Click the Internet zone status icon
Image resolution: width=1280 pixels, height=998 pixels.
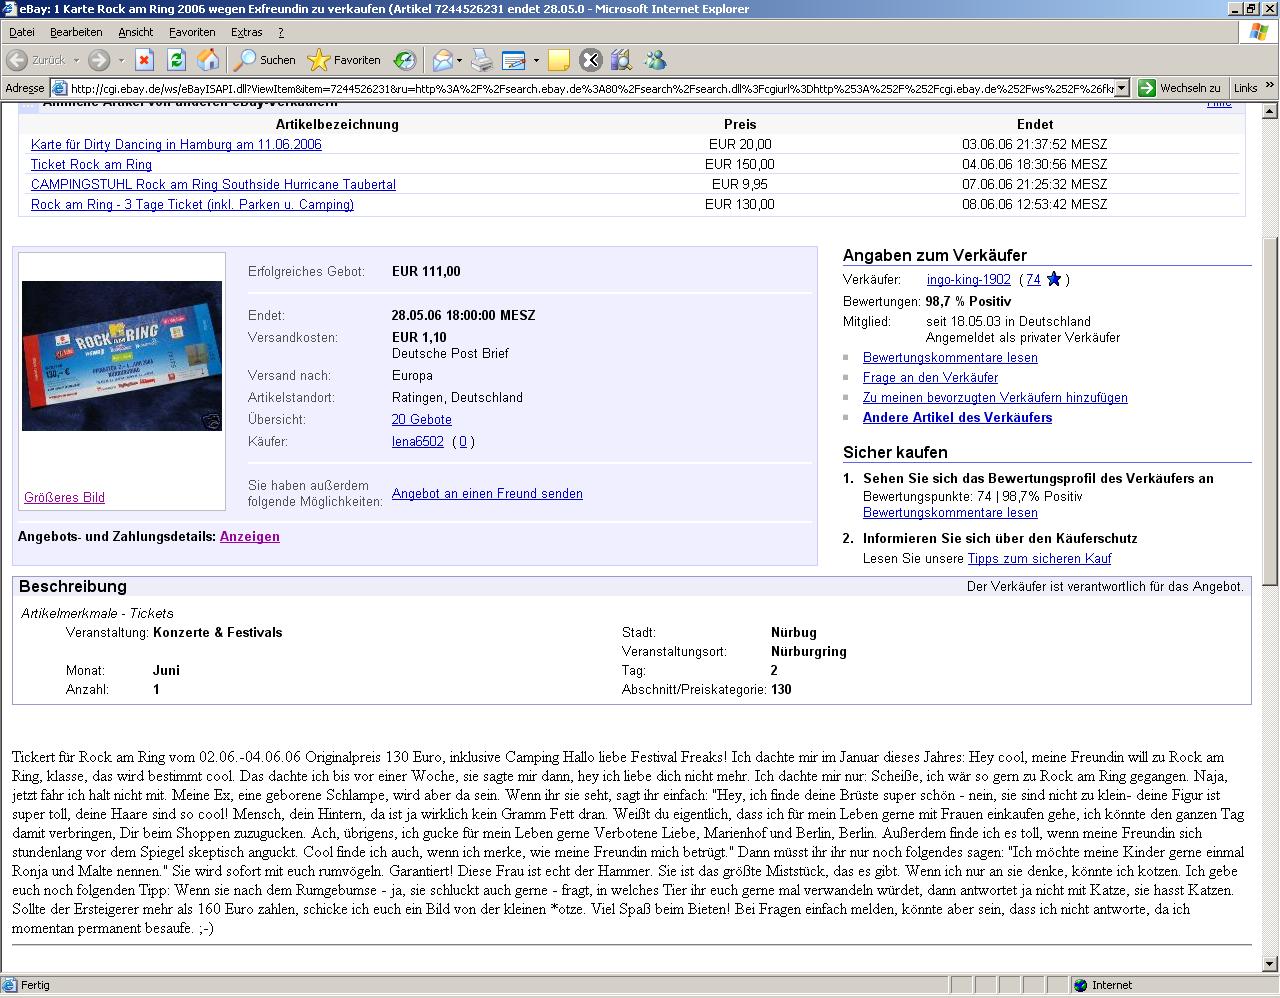click(1080, 985)
